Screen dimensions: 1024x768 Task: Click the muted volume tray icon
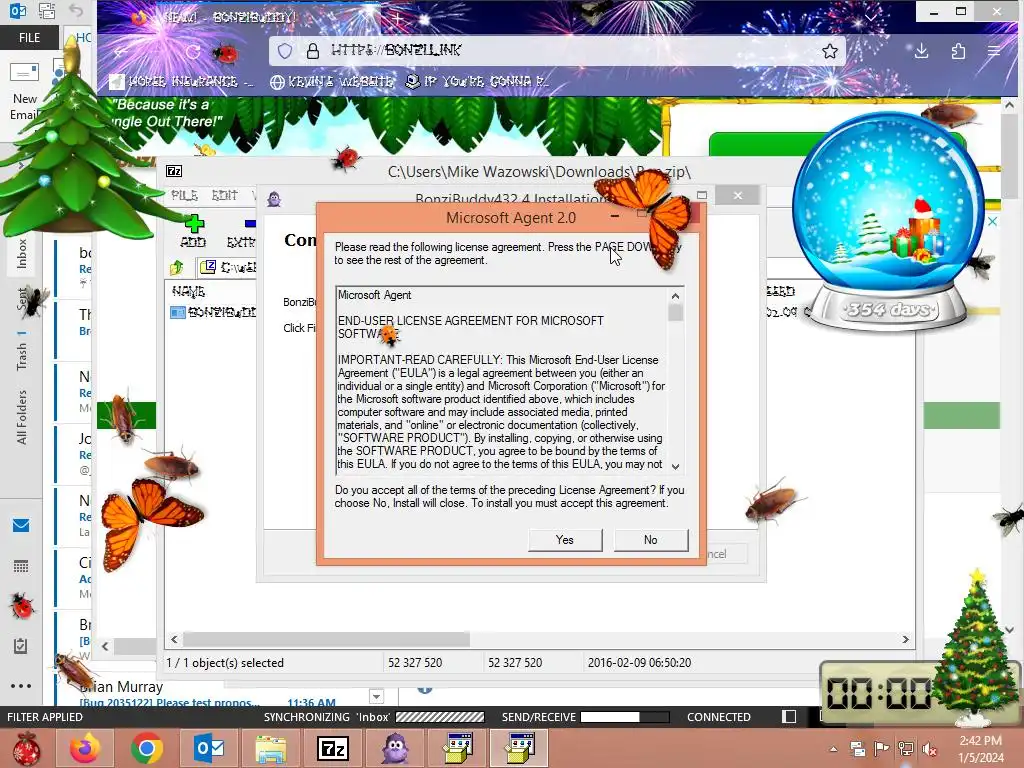929,749
